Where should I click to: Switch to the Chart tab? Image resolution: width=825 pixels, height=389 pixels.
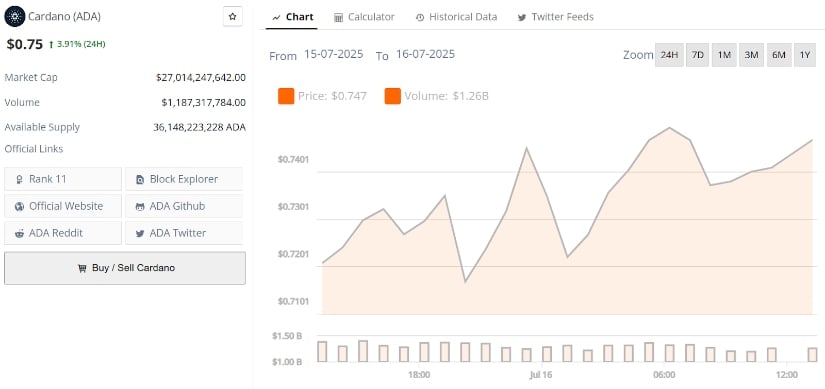coord(293,17)
